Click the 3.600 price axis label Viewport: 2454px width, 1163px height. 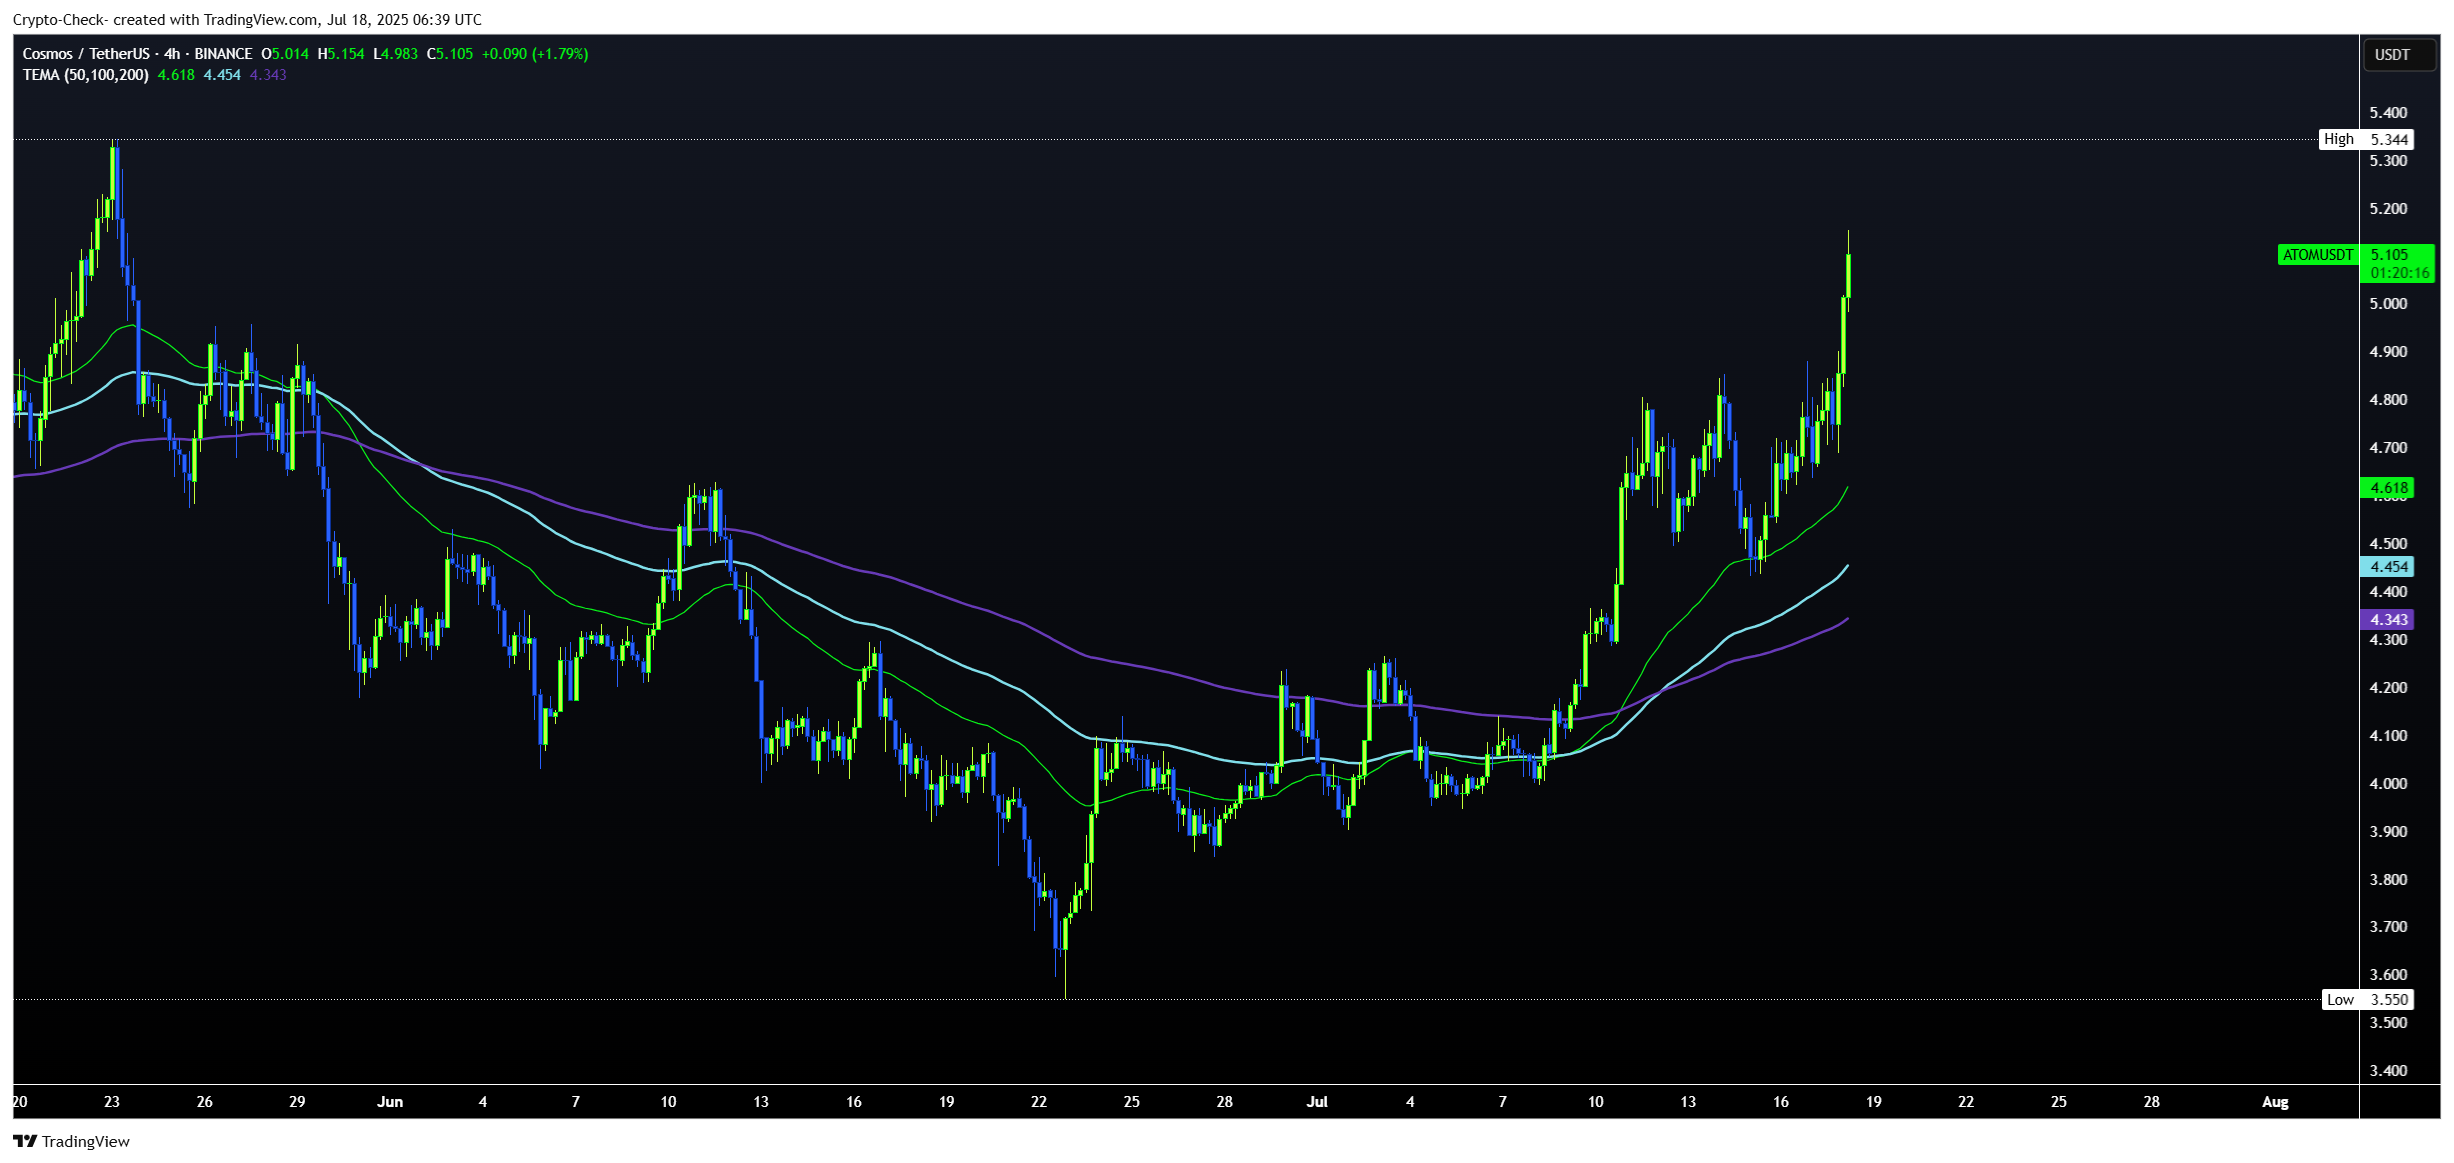(2388, 974)
